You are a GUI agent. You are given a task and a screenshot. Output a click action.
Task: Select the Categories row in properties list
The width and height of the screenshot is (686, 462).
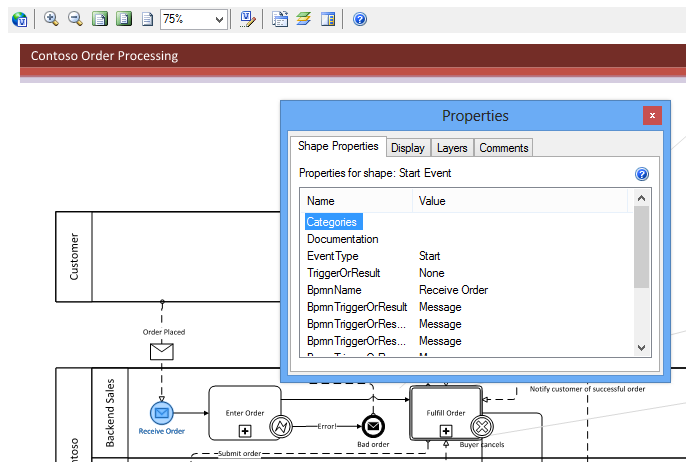click(x=332, y=222)
